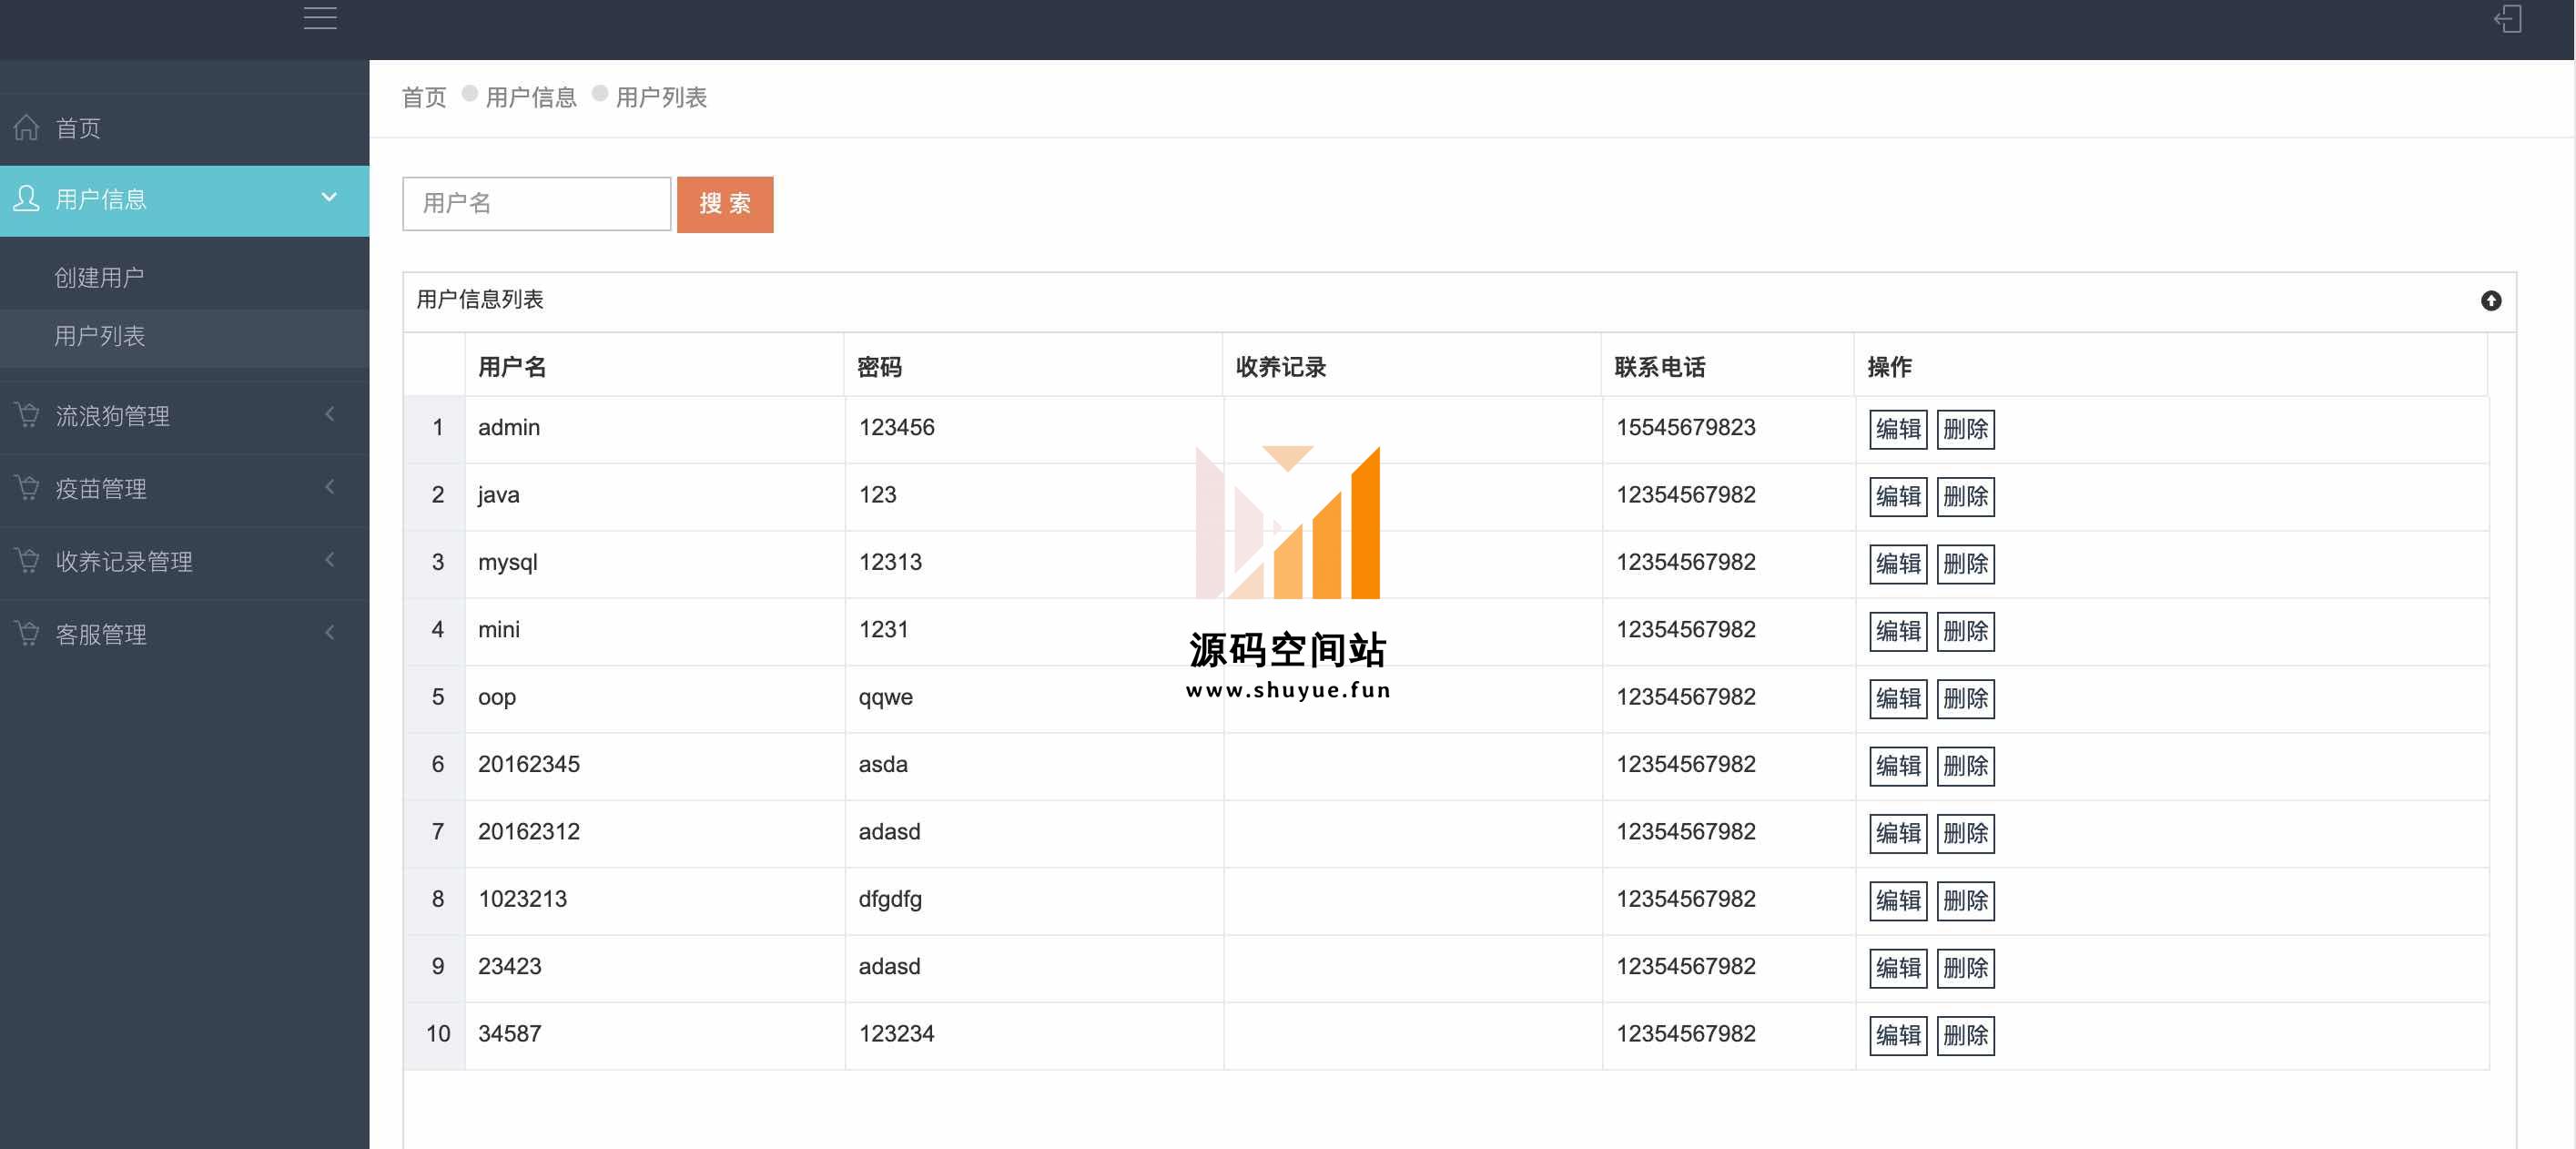Delete the 20162345 user row
The image size is (2576, 1149).
1966,766
